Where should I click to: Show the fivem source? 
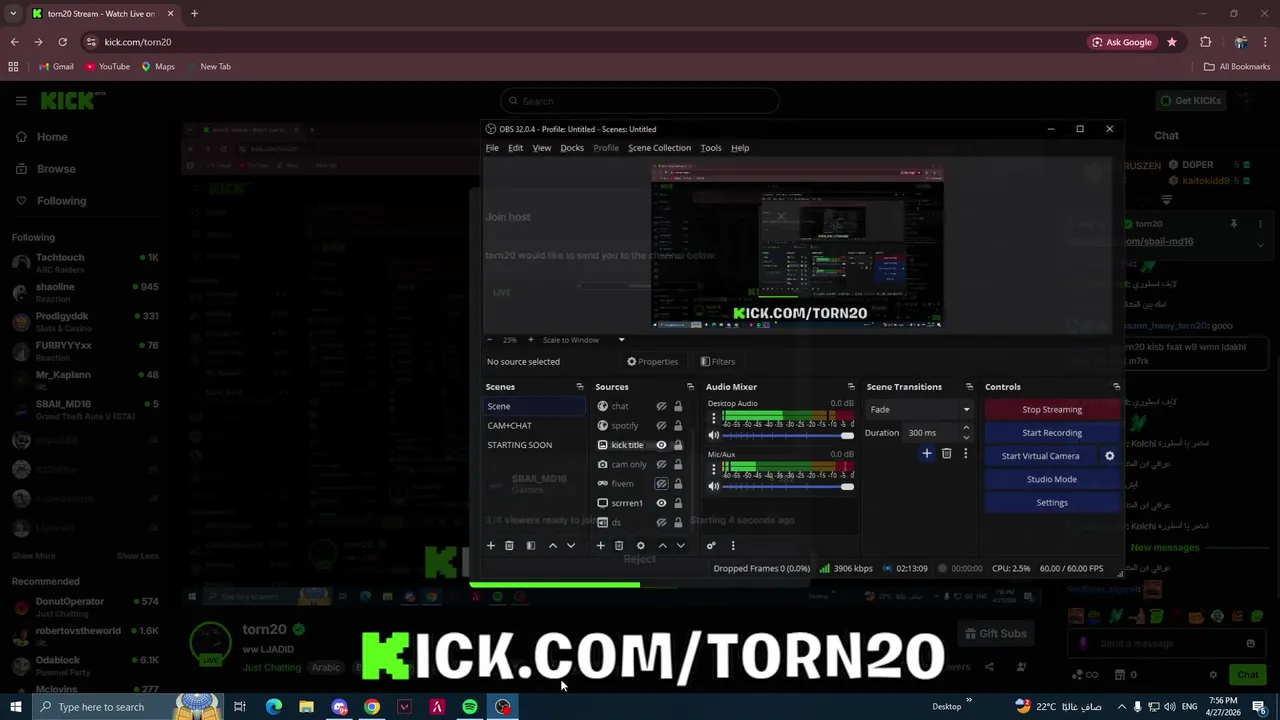pos(661,484)
